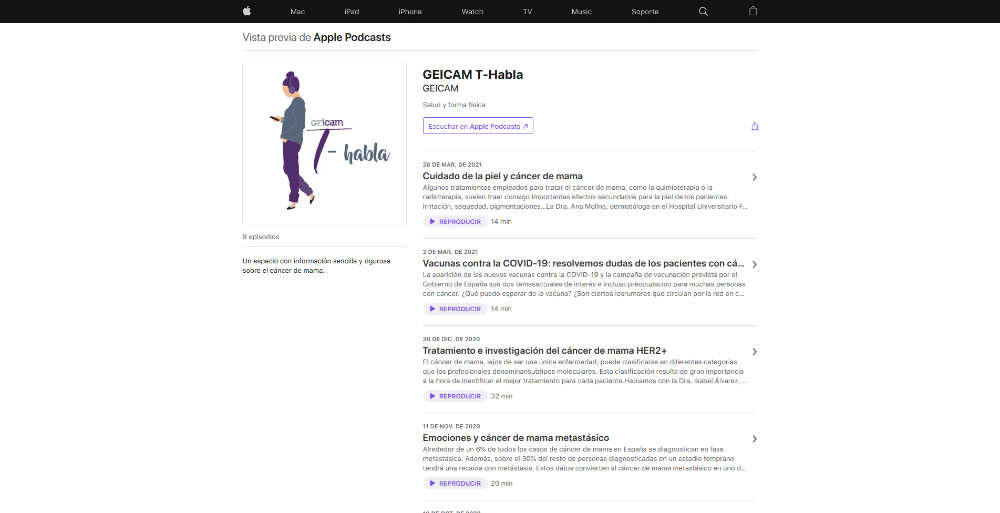Image resolution: width=1000 pixels, height=513 pixels.
Task: Open the iPad menu item
Action: [x=351, y=11]
